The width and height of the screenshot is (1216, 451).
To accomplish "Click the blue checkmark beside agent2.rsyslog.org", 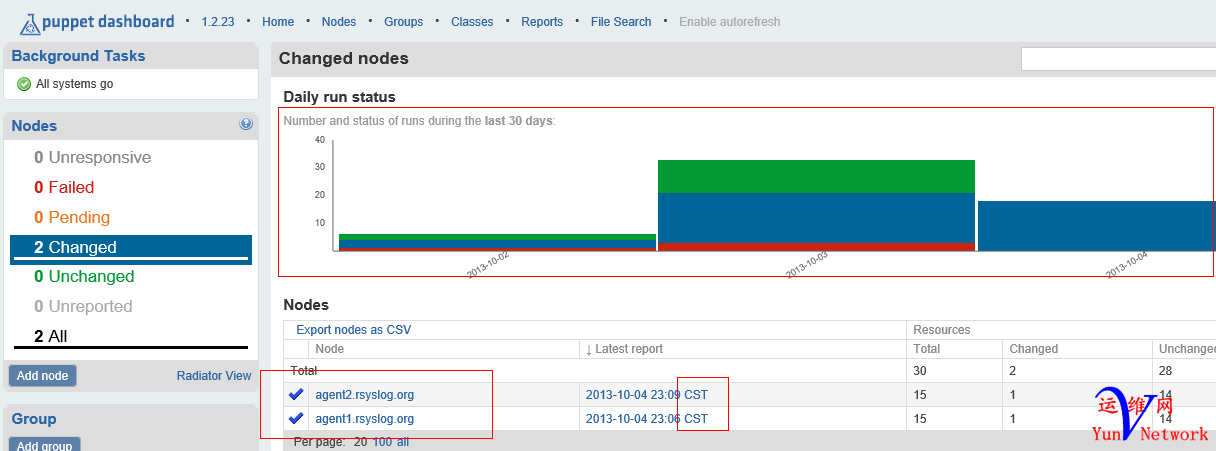I will [x=296, y=395].
